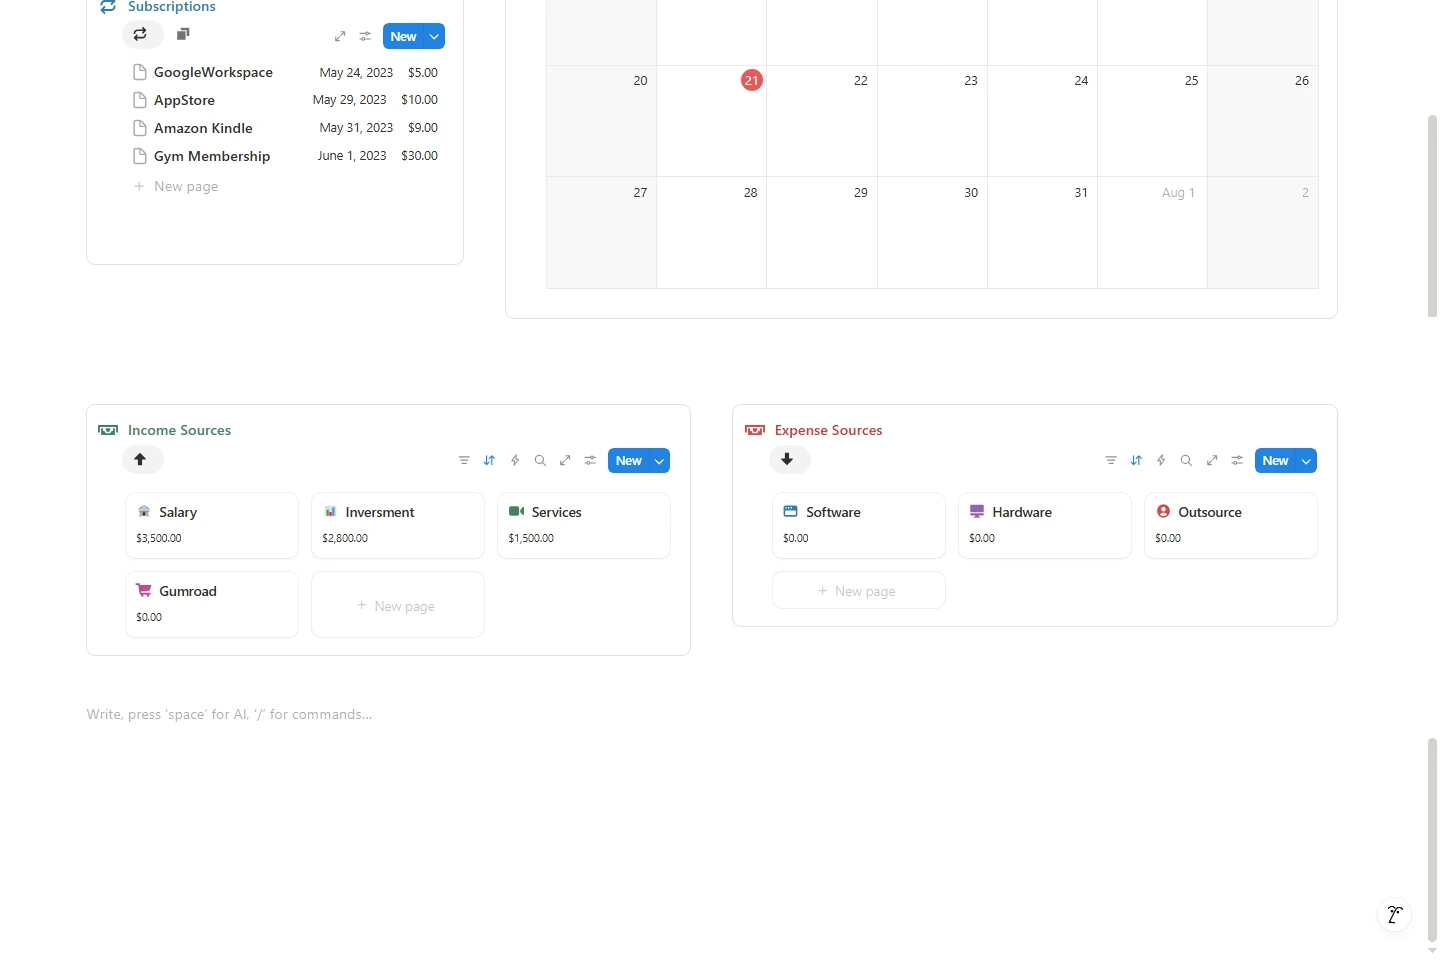Screen dimensions: 1440x960
Task: Open view settings for the Expense Sources database
Action: (x=1237, y=460)
